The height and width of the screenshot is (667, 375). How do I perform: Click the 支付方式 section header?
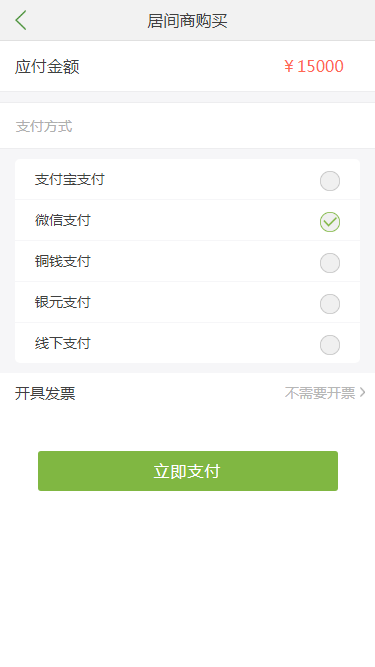click(44, 126)
